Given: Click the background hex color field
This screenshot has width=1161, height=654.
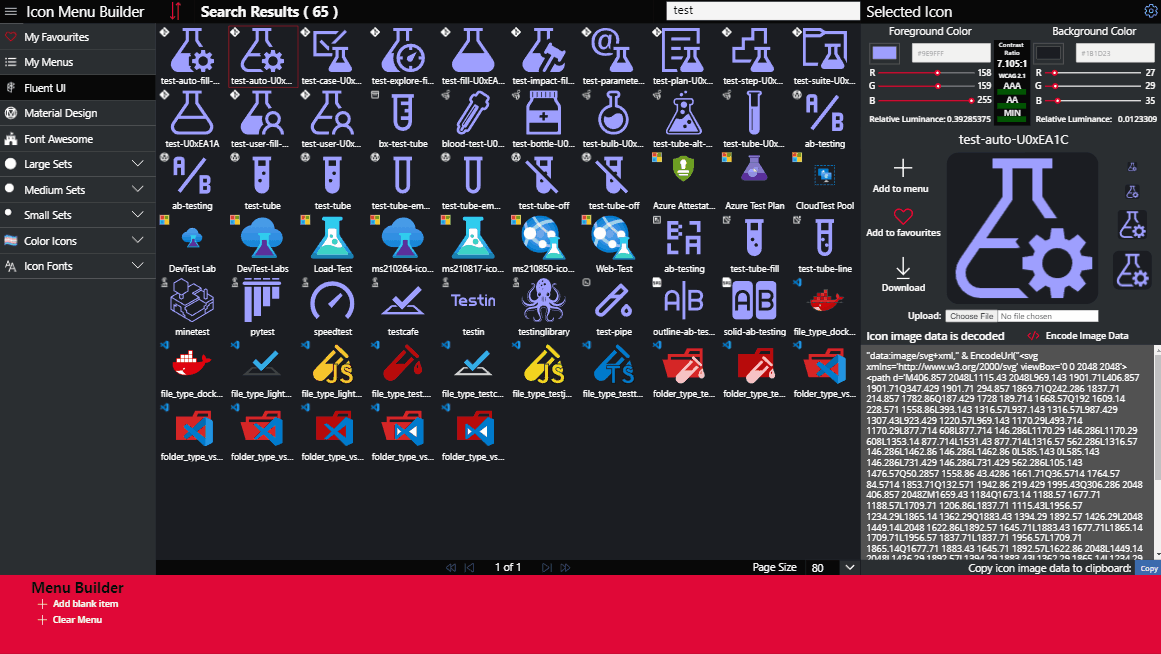Looking at the screenshot, I should (x=1115, y=53).
